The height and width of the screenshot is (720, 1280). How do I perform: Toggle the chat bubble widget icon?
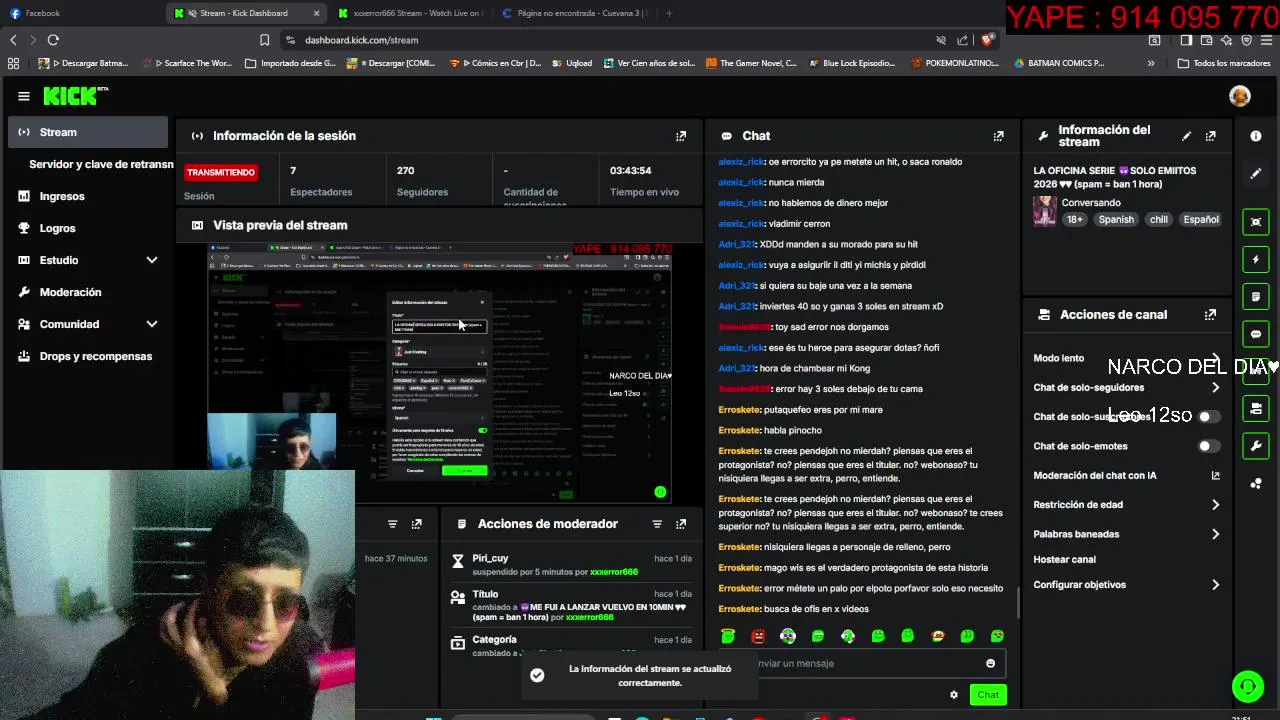click(x=1256, y=334)
